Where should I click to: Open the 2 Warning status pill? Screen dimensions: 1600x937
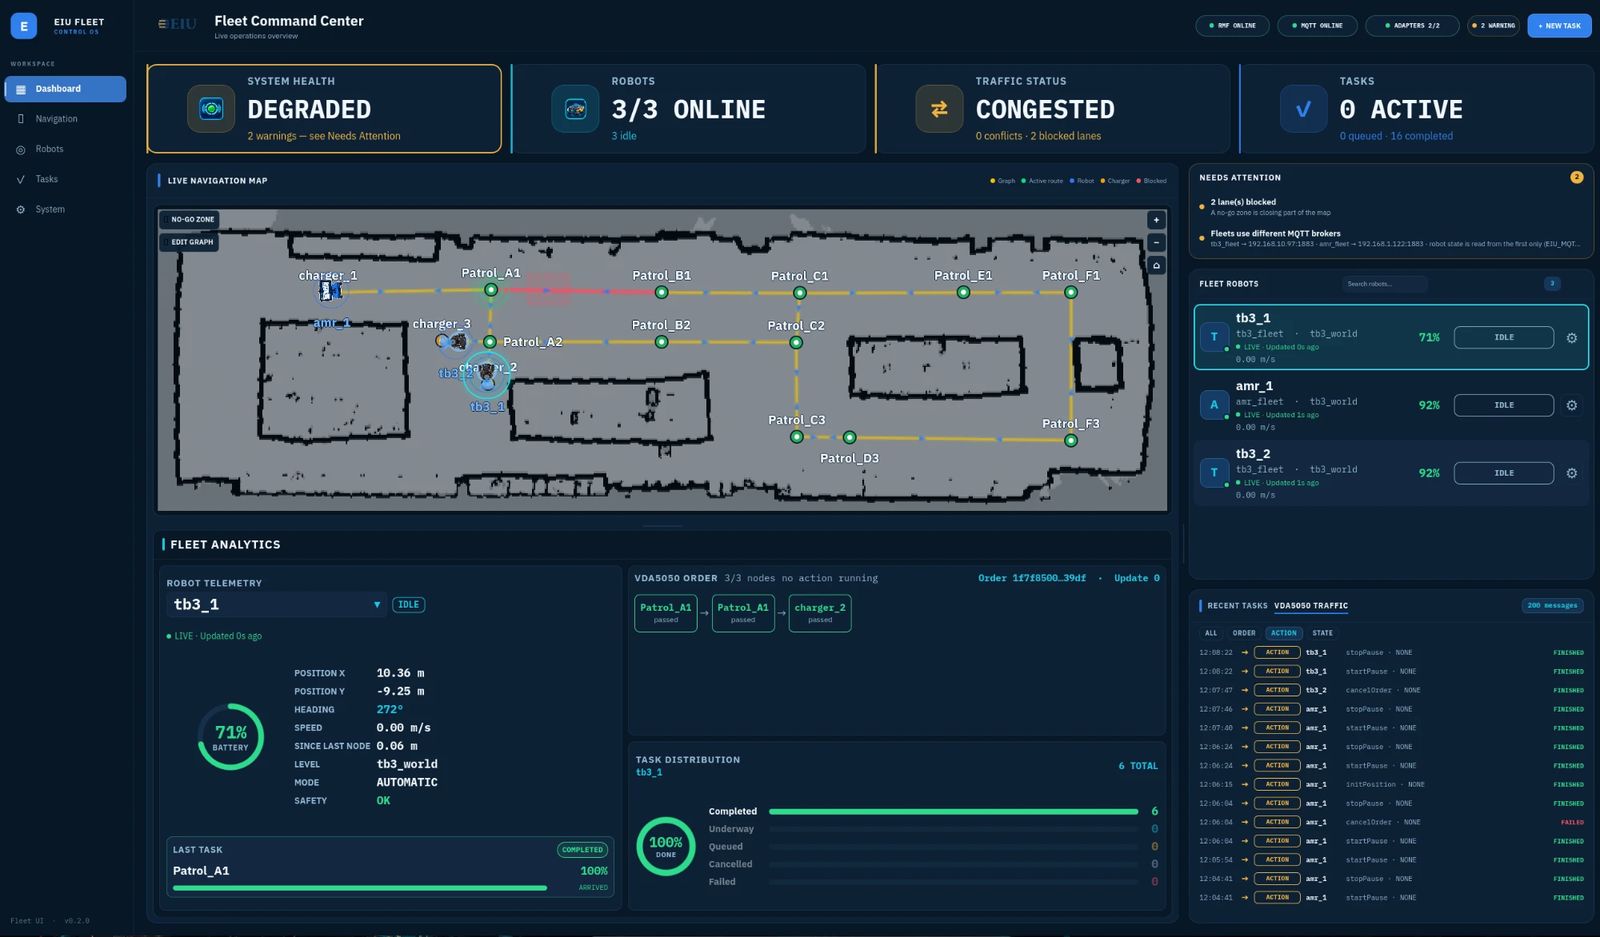(1494, 26)
